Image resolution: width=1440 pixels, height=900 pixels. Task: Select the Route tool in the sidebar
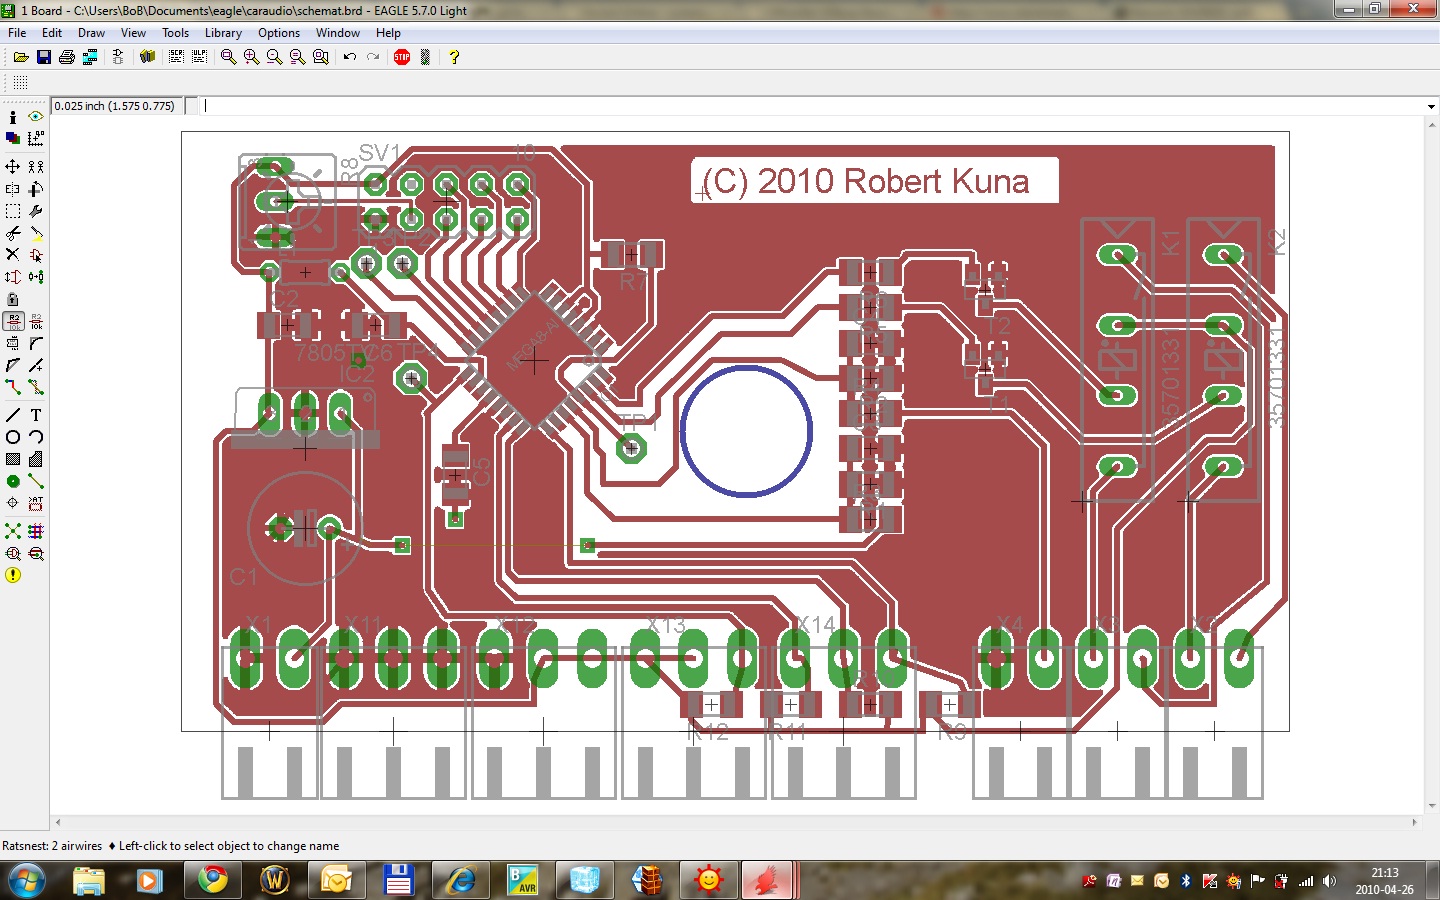pos(13,387)
